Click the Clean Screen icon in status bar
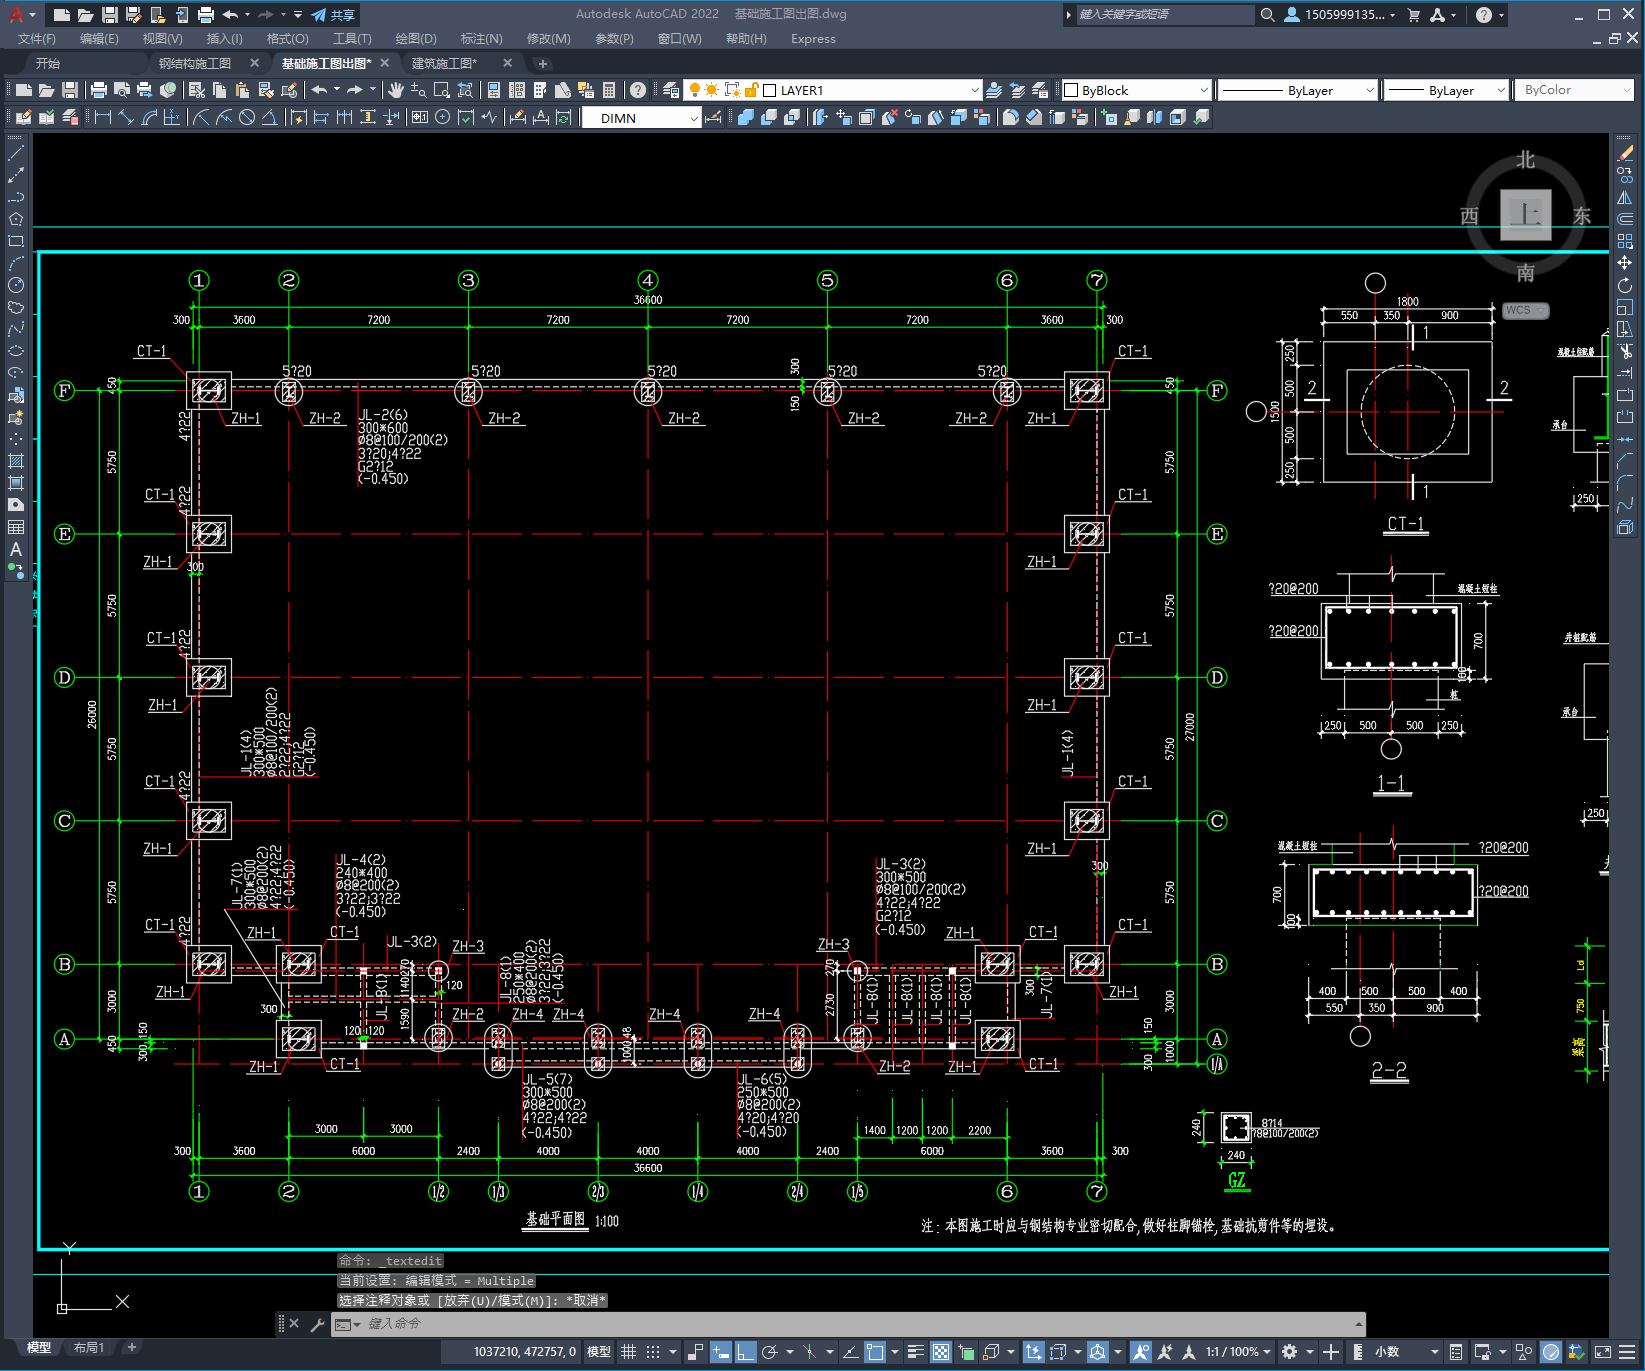Image resolution: width=1645 pixels, height=1371 pixels. coord(1602,1352)
